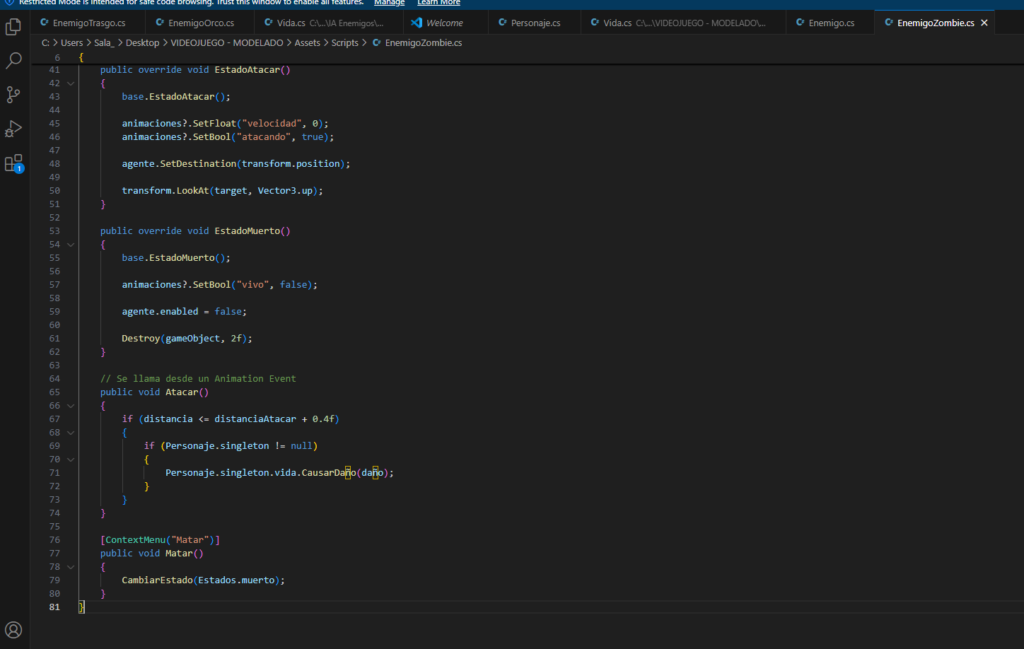Collapse the fold at line 68
This screenshot has width=1024, height=649.
tap(71, 433)
